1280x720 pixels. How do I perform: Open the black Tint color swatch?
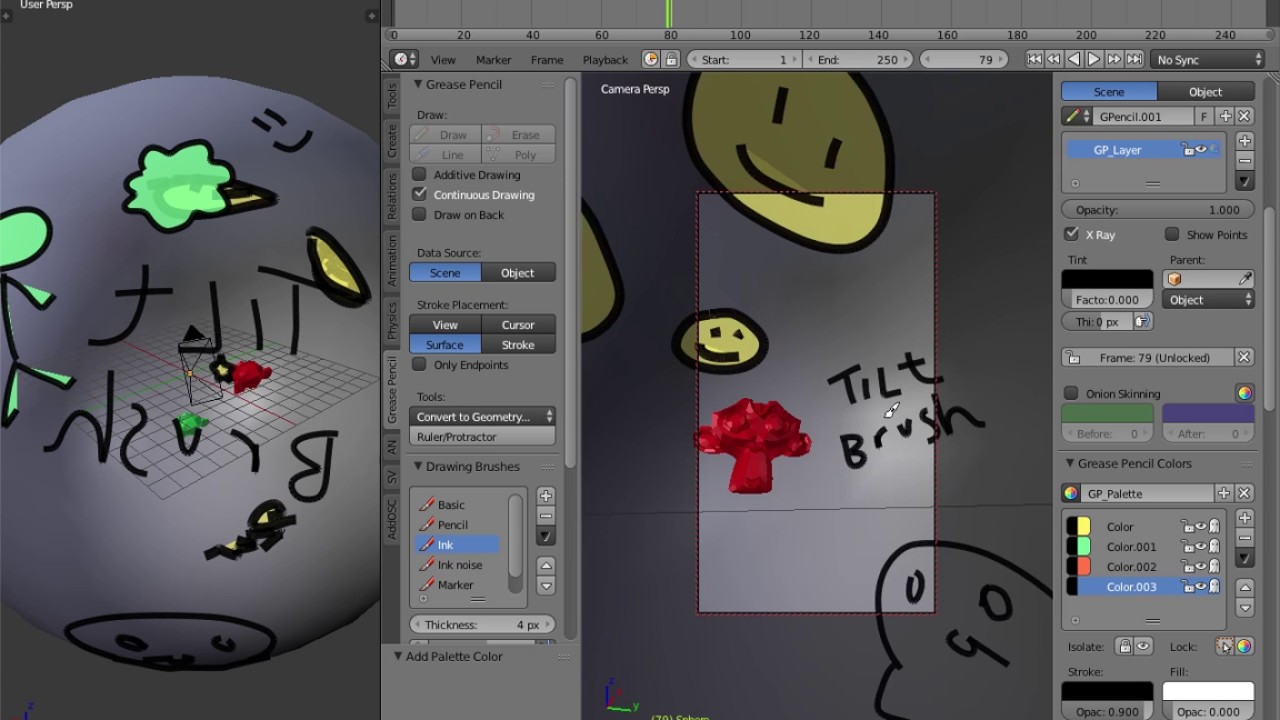click(1107, 280)
